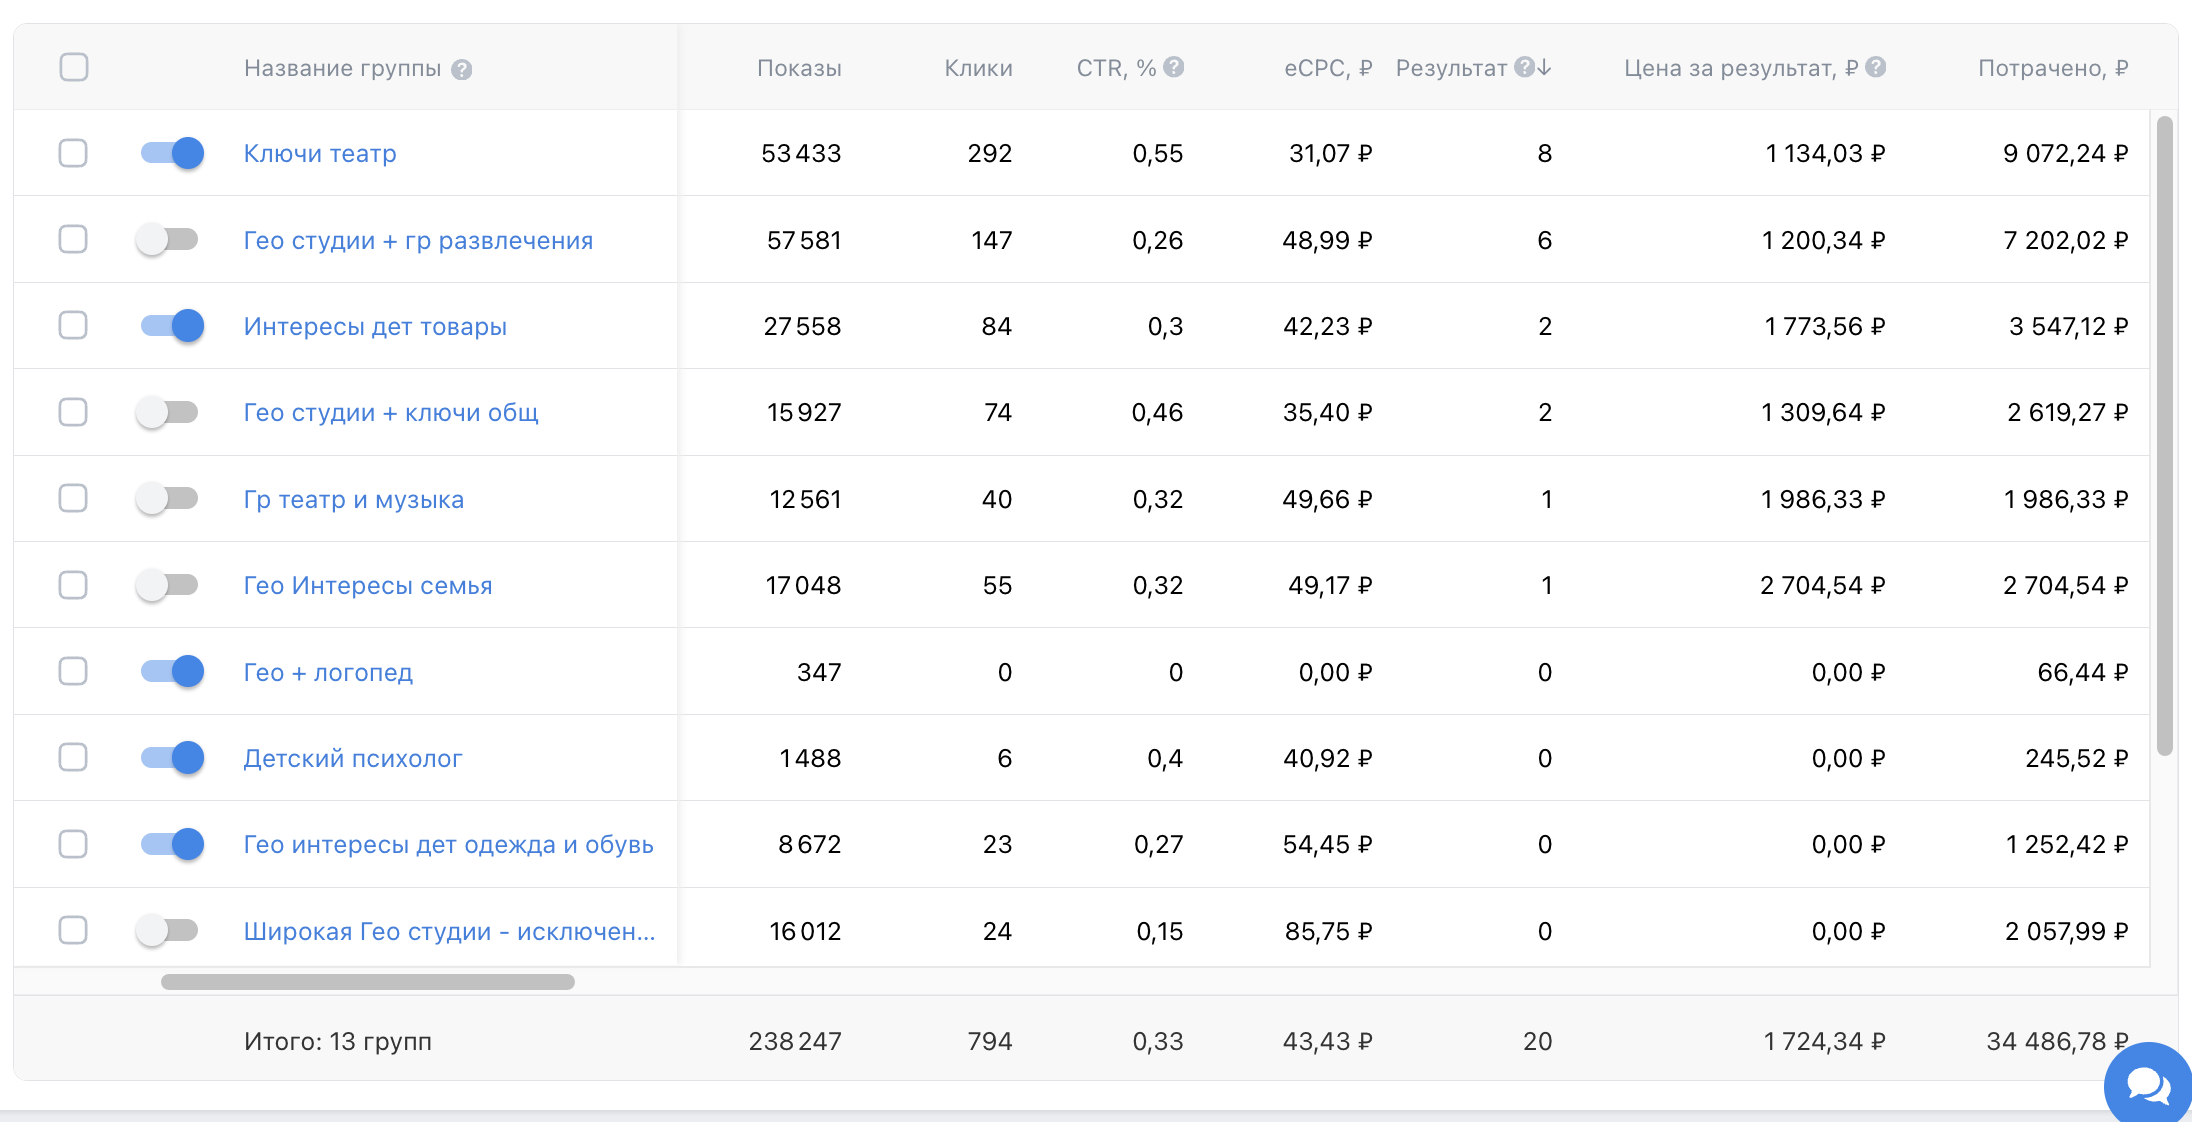2192x1122 pixels.
Task: Open Гео Интересы семья group link
Action: [368, 585]
